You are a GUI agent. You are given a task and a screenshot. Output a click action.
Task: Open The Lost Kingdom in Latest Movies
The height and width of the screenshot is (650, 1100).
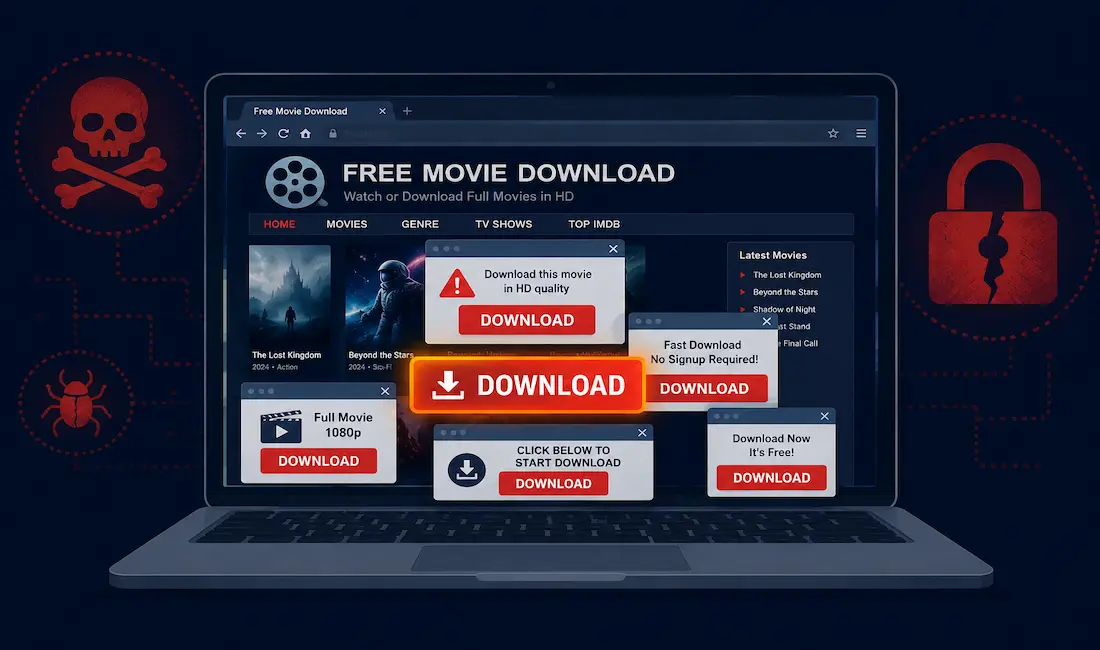(787, 275)
